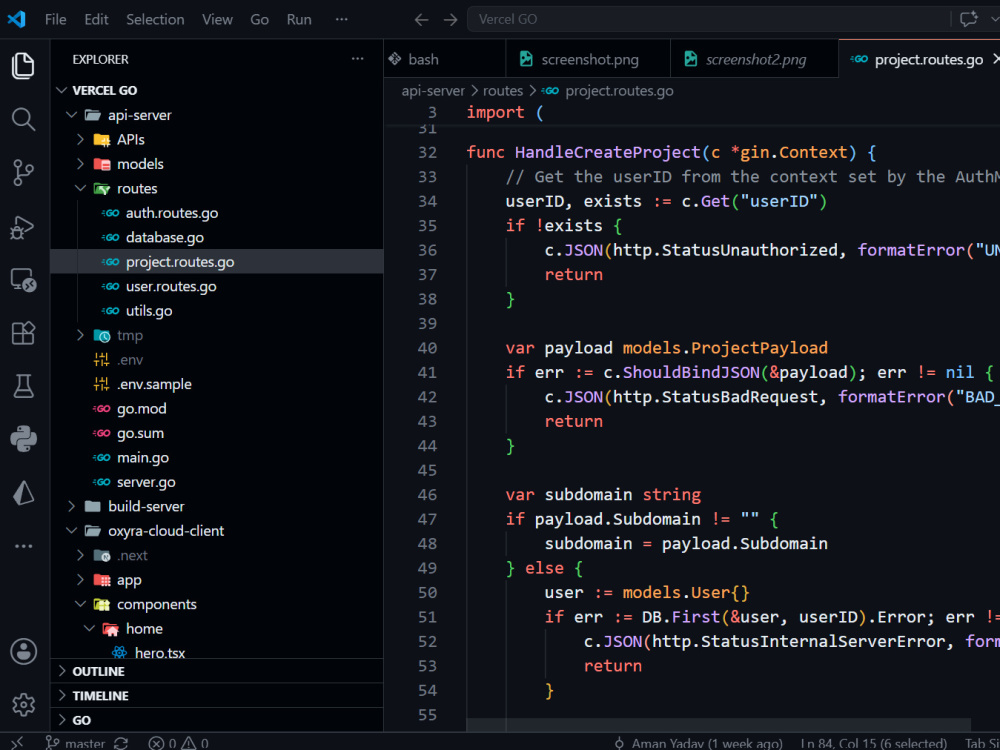The image size is (1000, 750).
Task: Click the api-server breadcrumb
Action: [x=433, y=91]
